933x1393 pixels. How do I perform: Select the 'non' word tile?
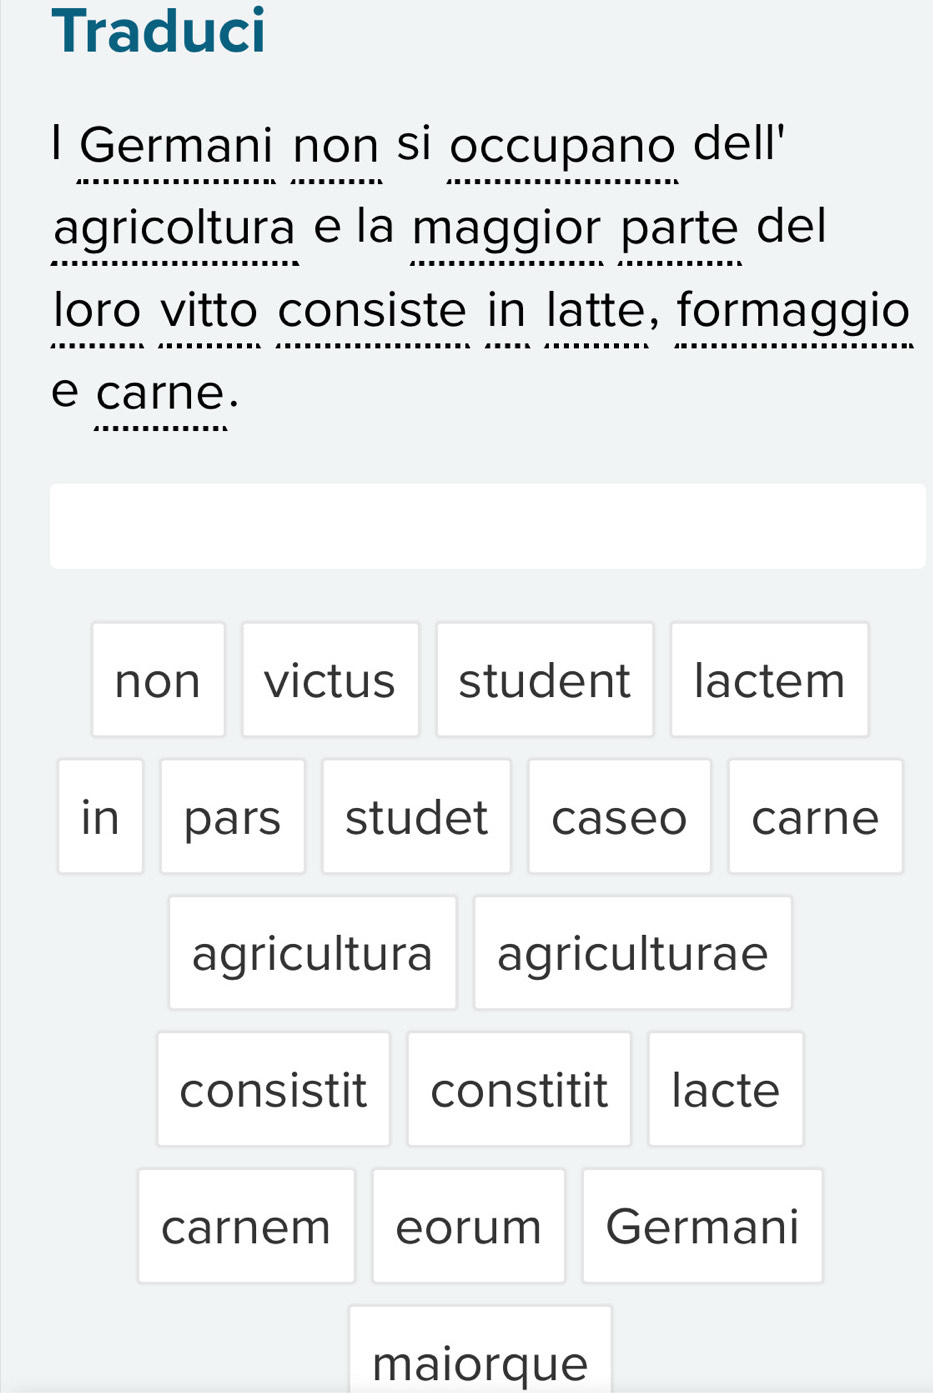pos(158,680)
